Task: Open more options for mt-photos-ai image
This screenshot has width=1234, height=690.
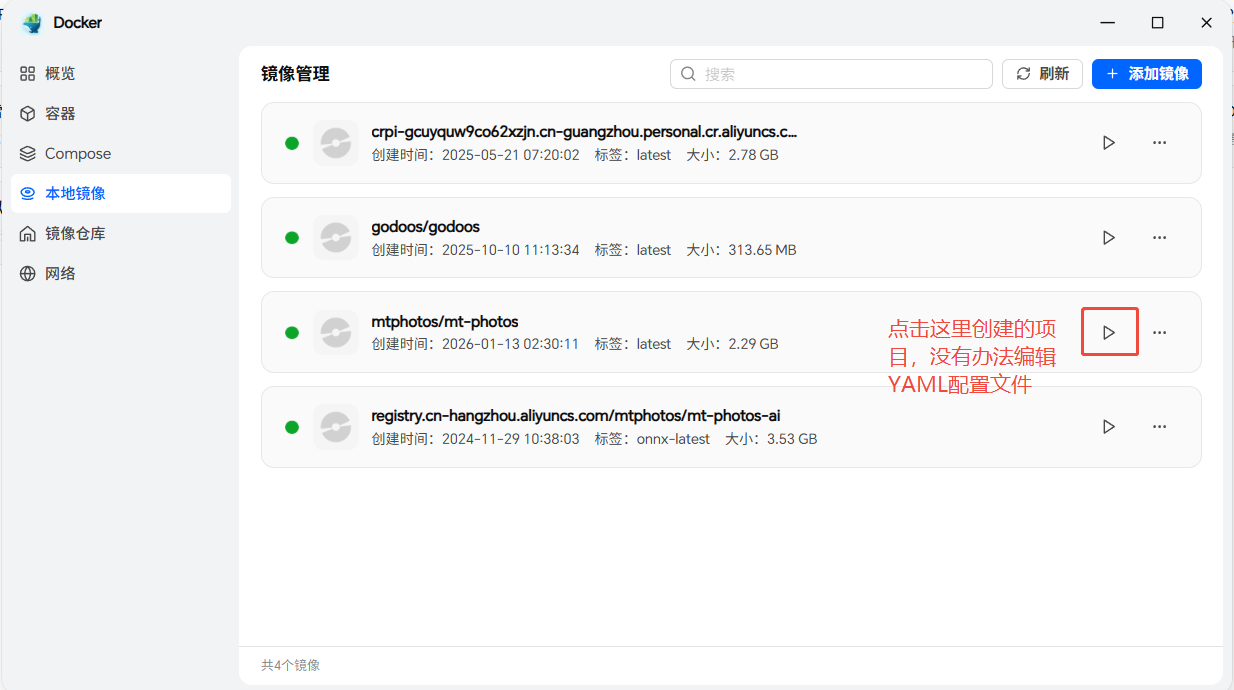Action: point(1160,427)
